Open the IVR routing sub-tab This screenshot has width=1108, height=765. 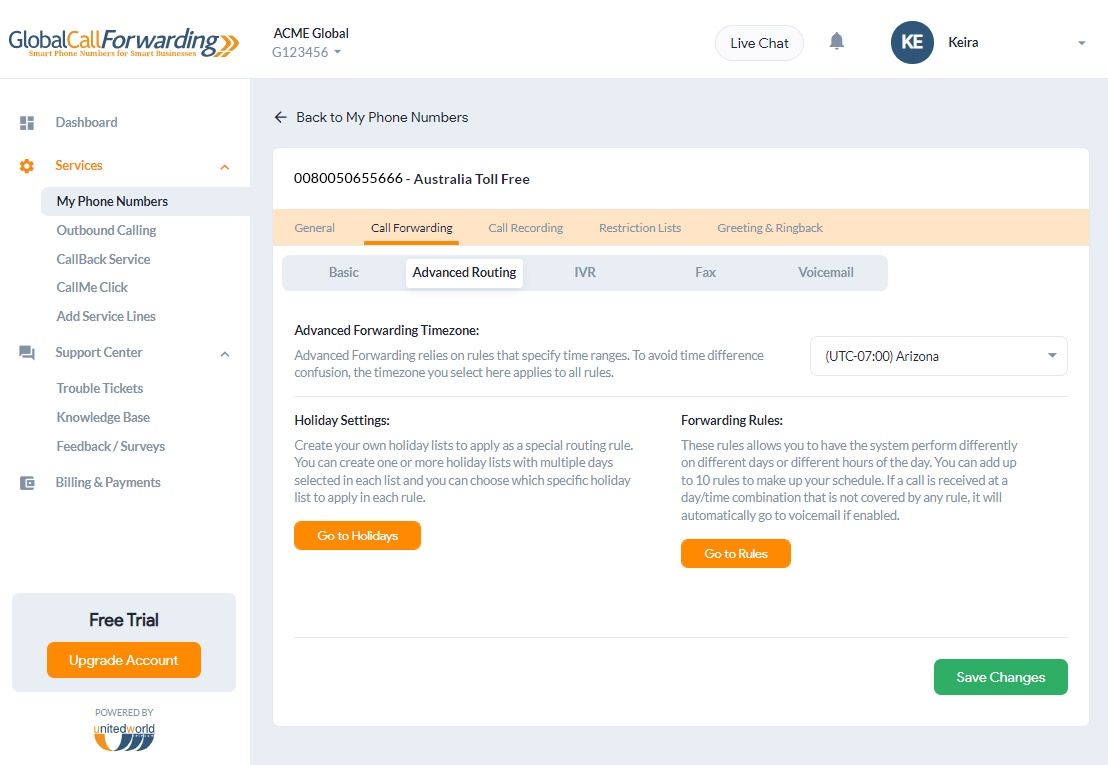[585, 272]
